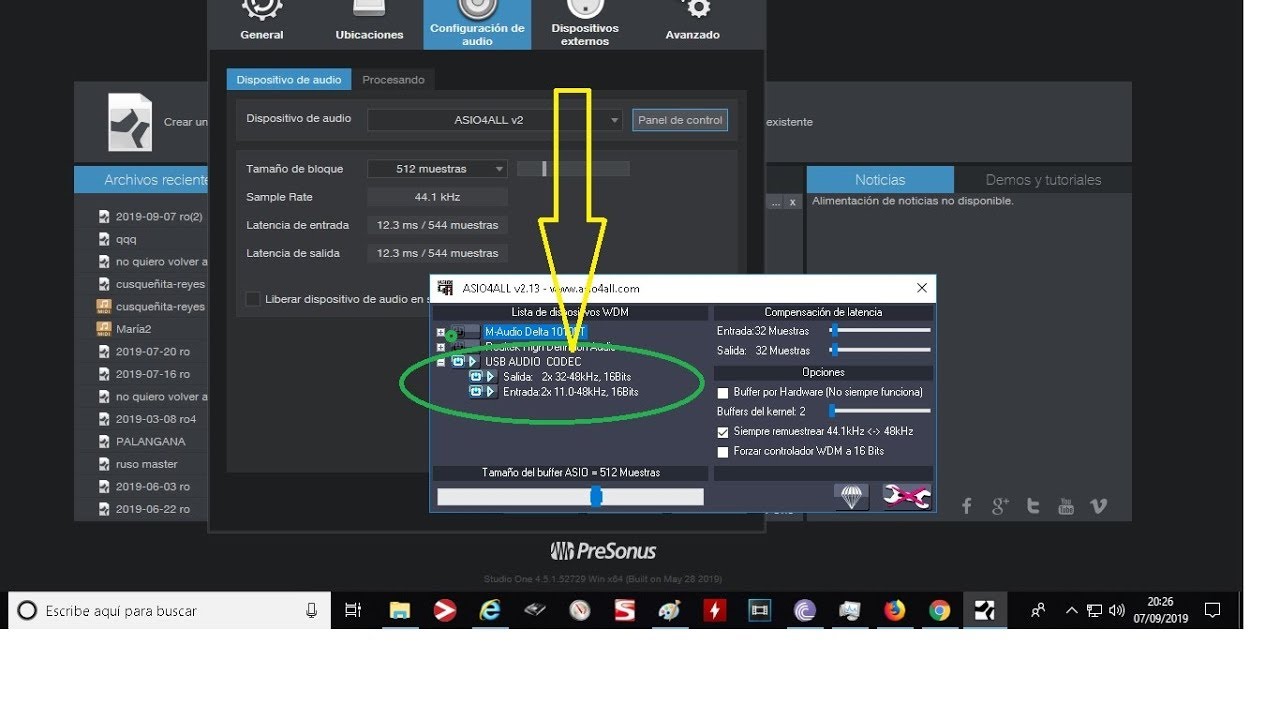Open Task View in the taskbar
This screenshot has width=1280, height=720.
[x=353, y=610]
